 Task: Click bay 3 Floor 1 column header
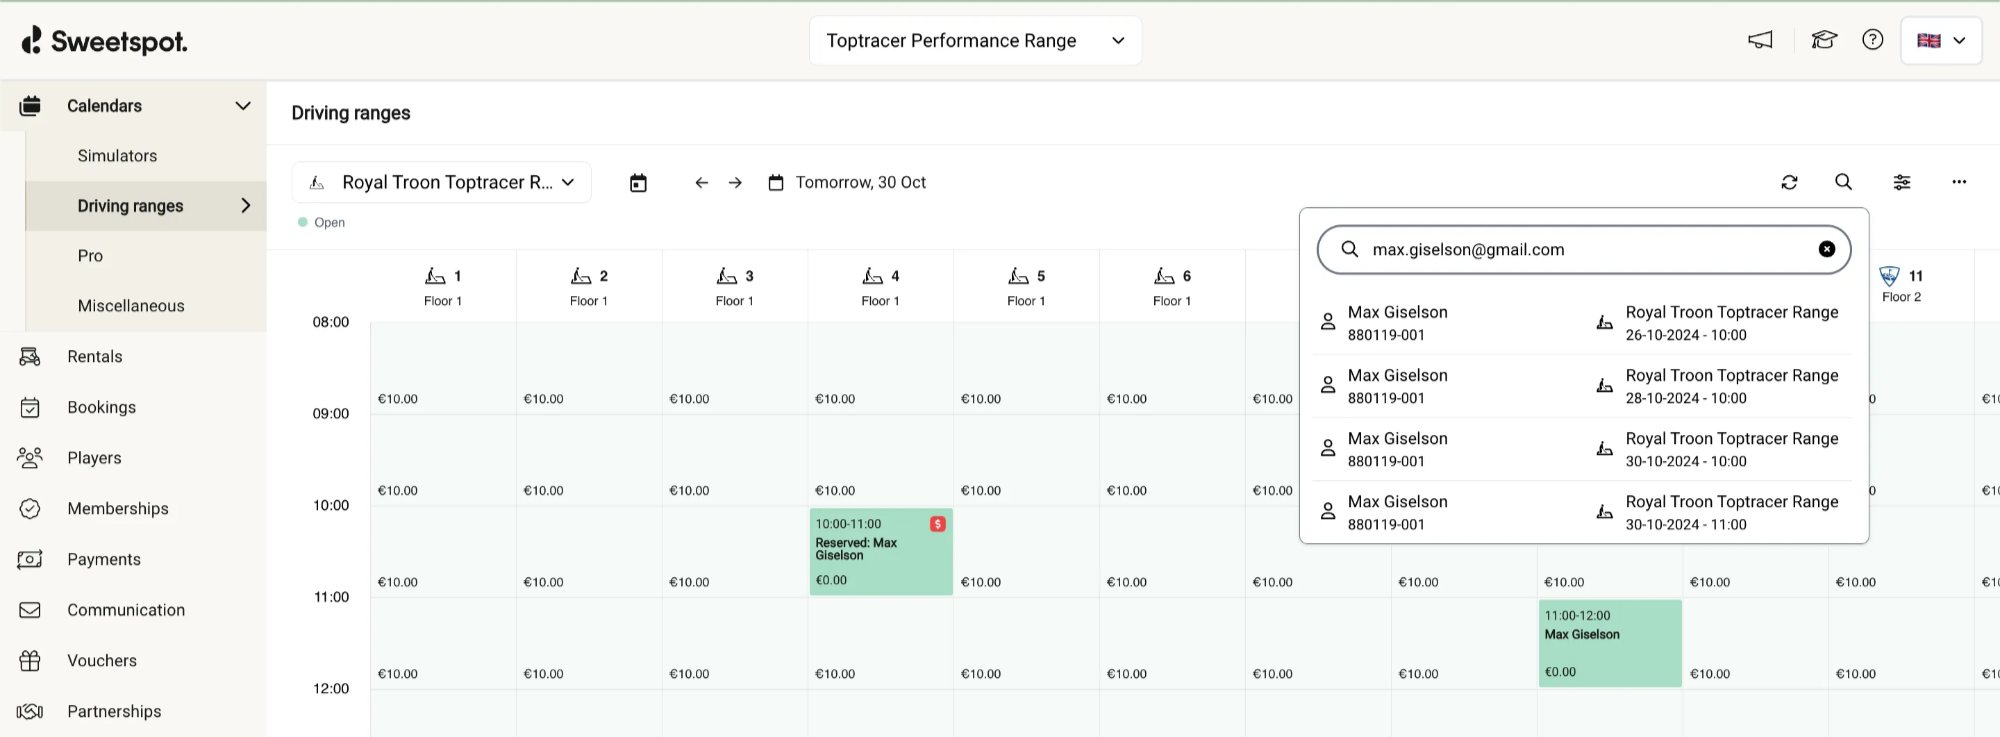click(x=735, y=286)
